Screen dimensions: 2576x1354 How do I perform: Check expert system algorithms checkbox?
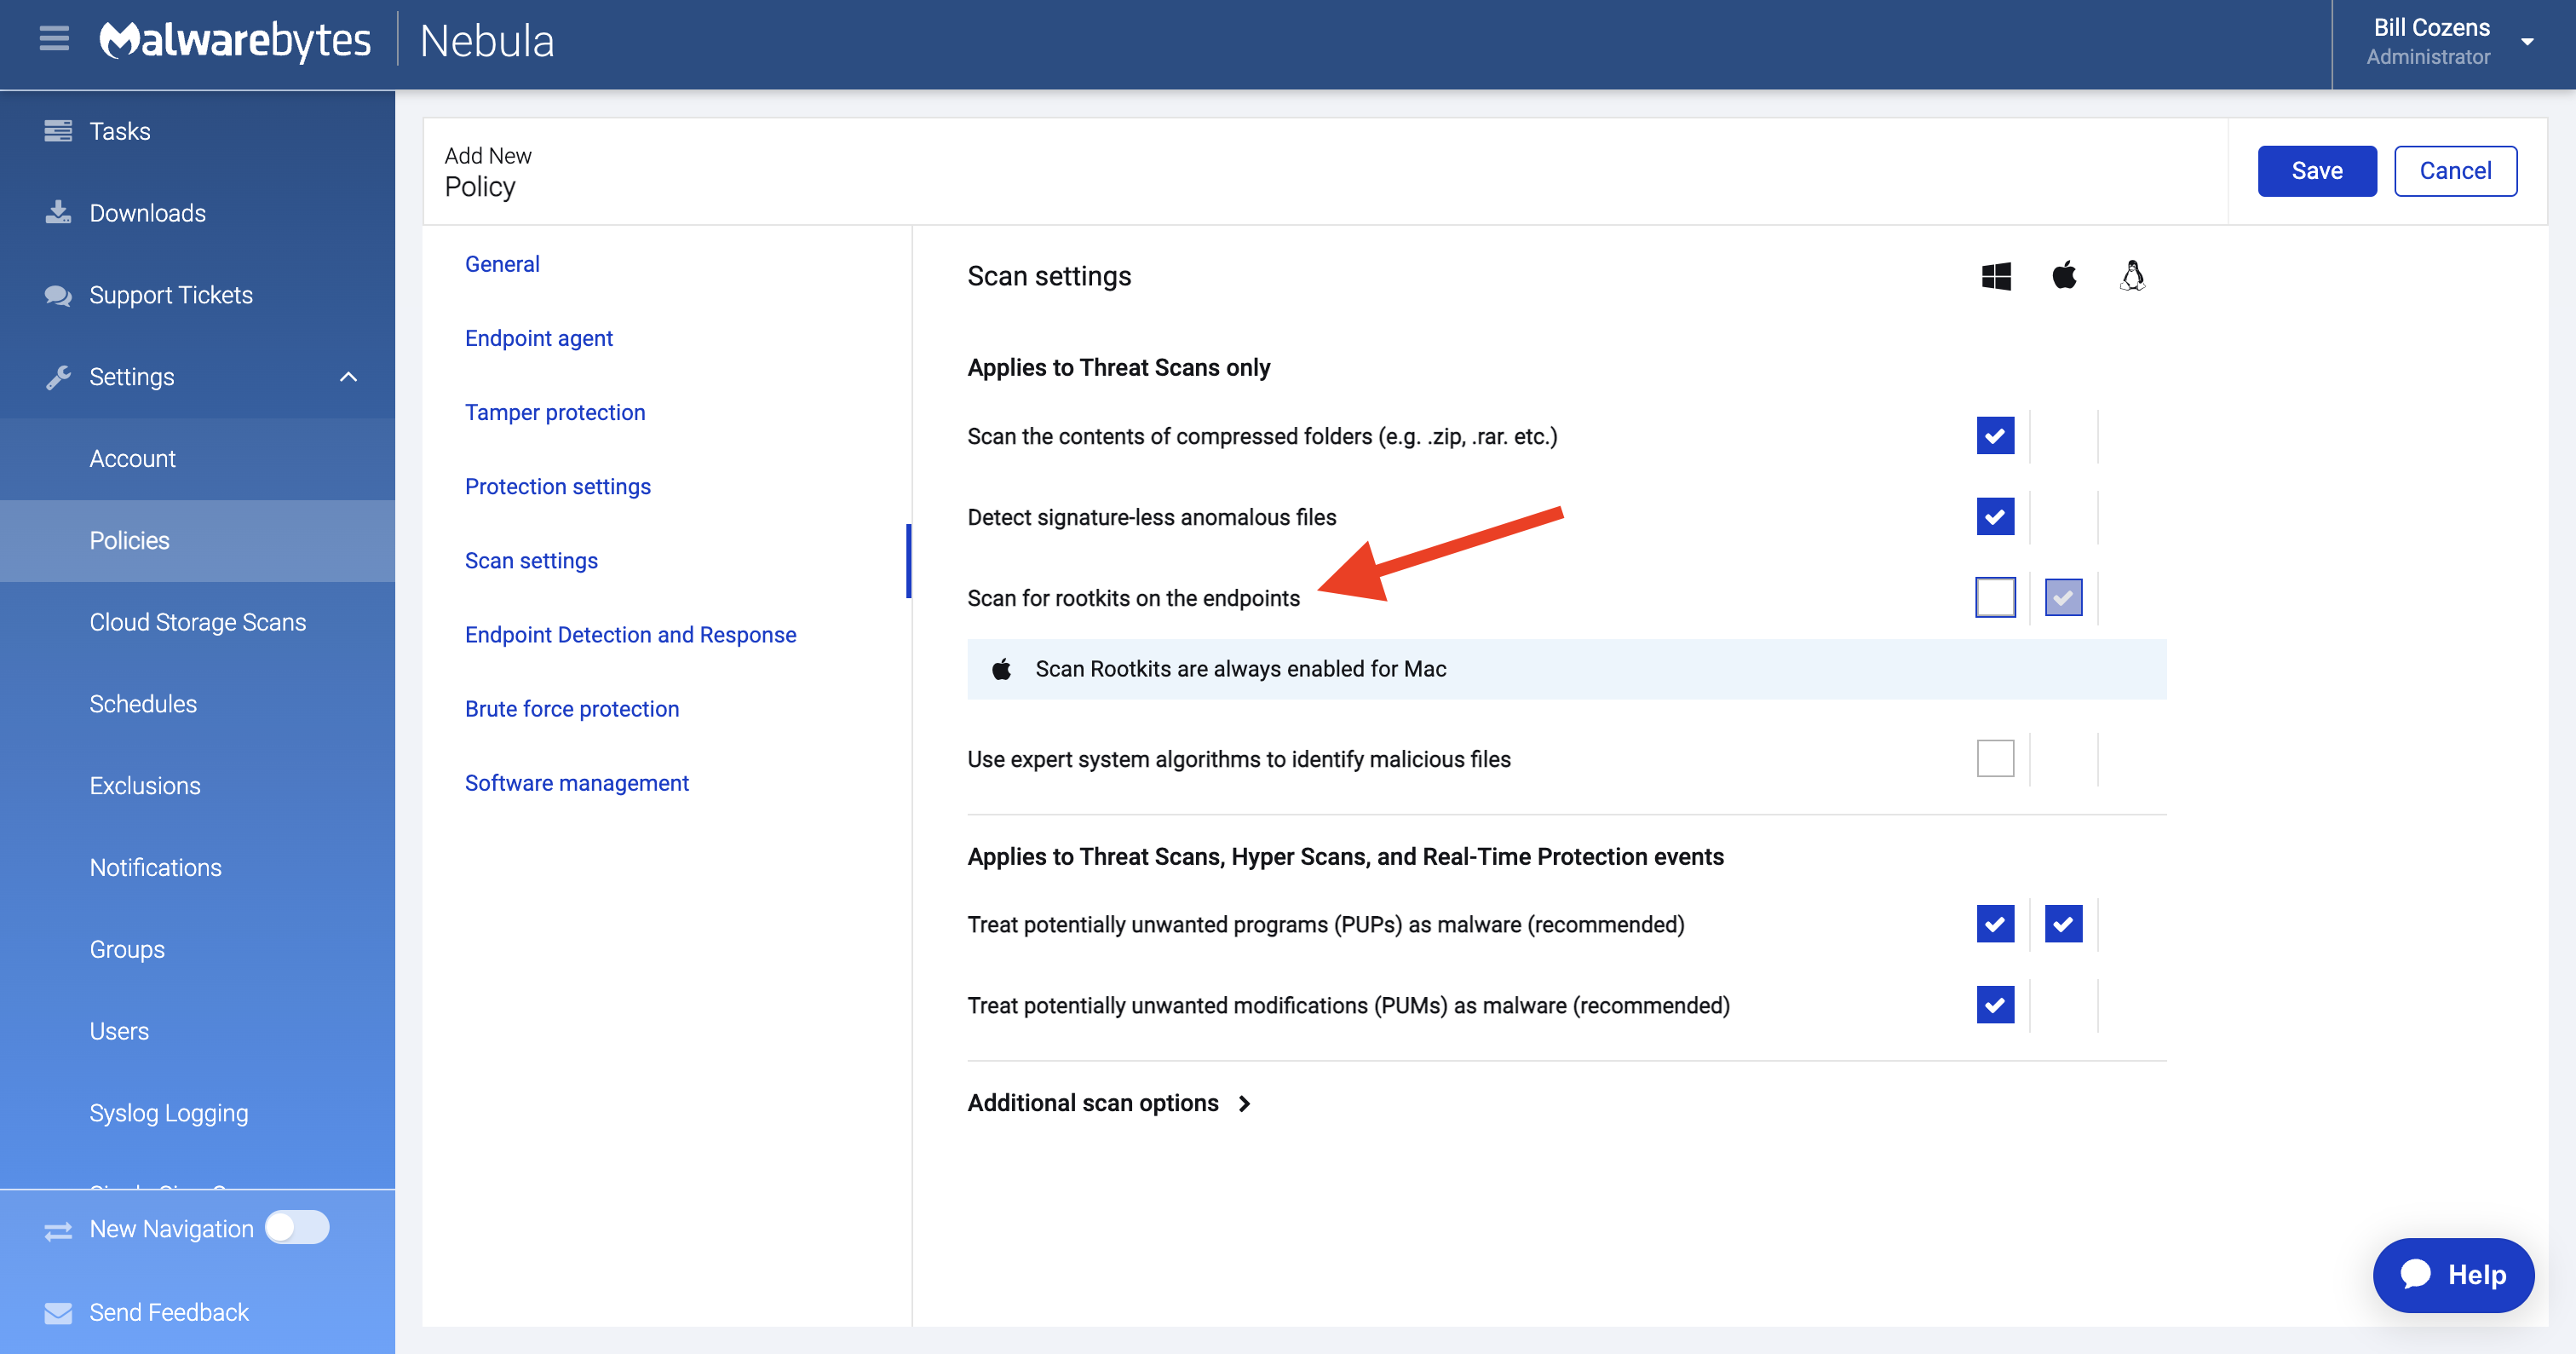1995,758
